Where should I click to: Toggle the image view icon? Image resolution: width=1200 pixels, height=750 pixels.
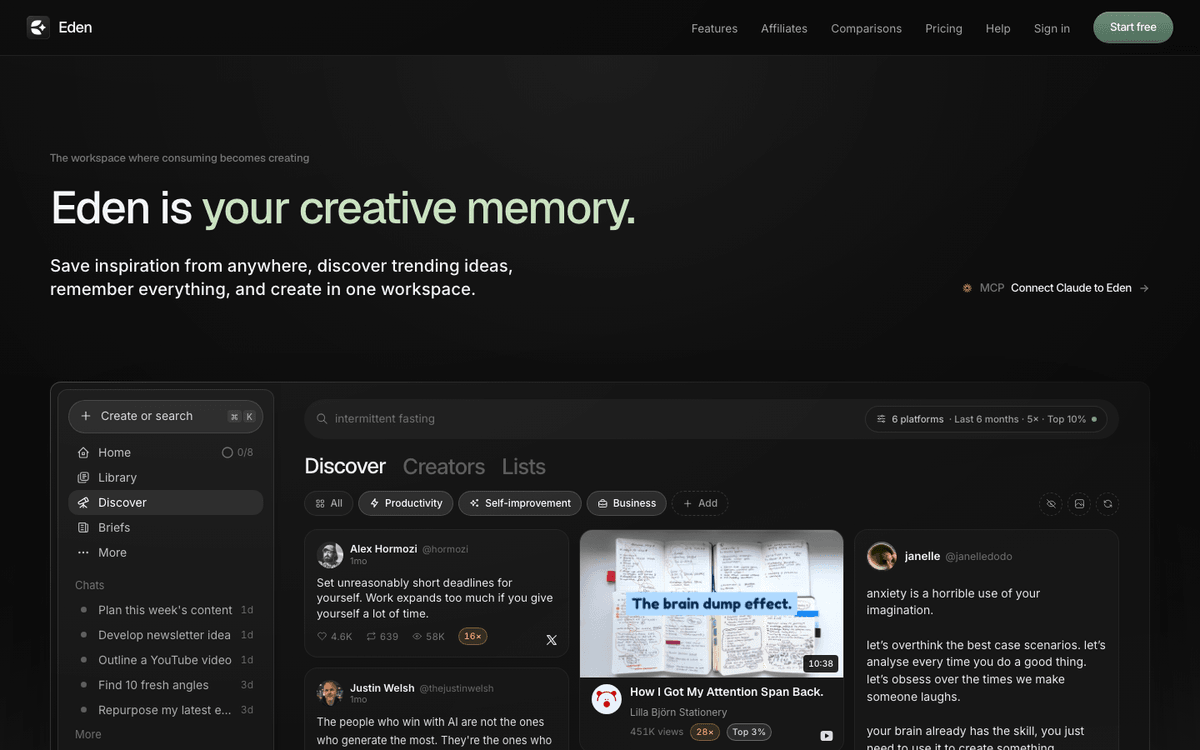1079,504
